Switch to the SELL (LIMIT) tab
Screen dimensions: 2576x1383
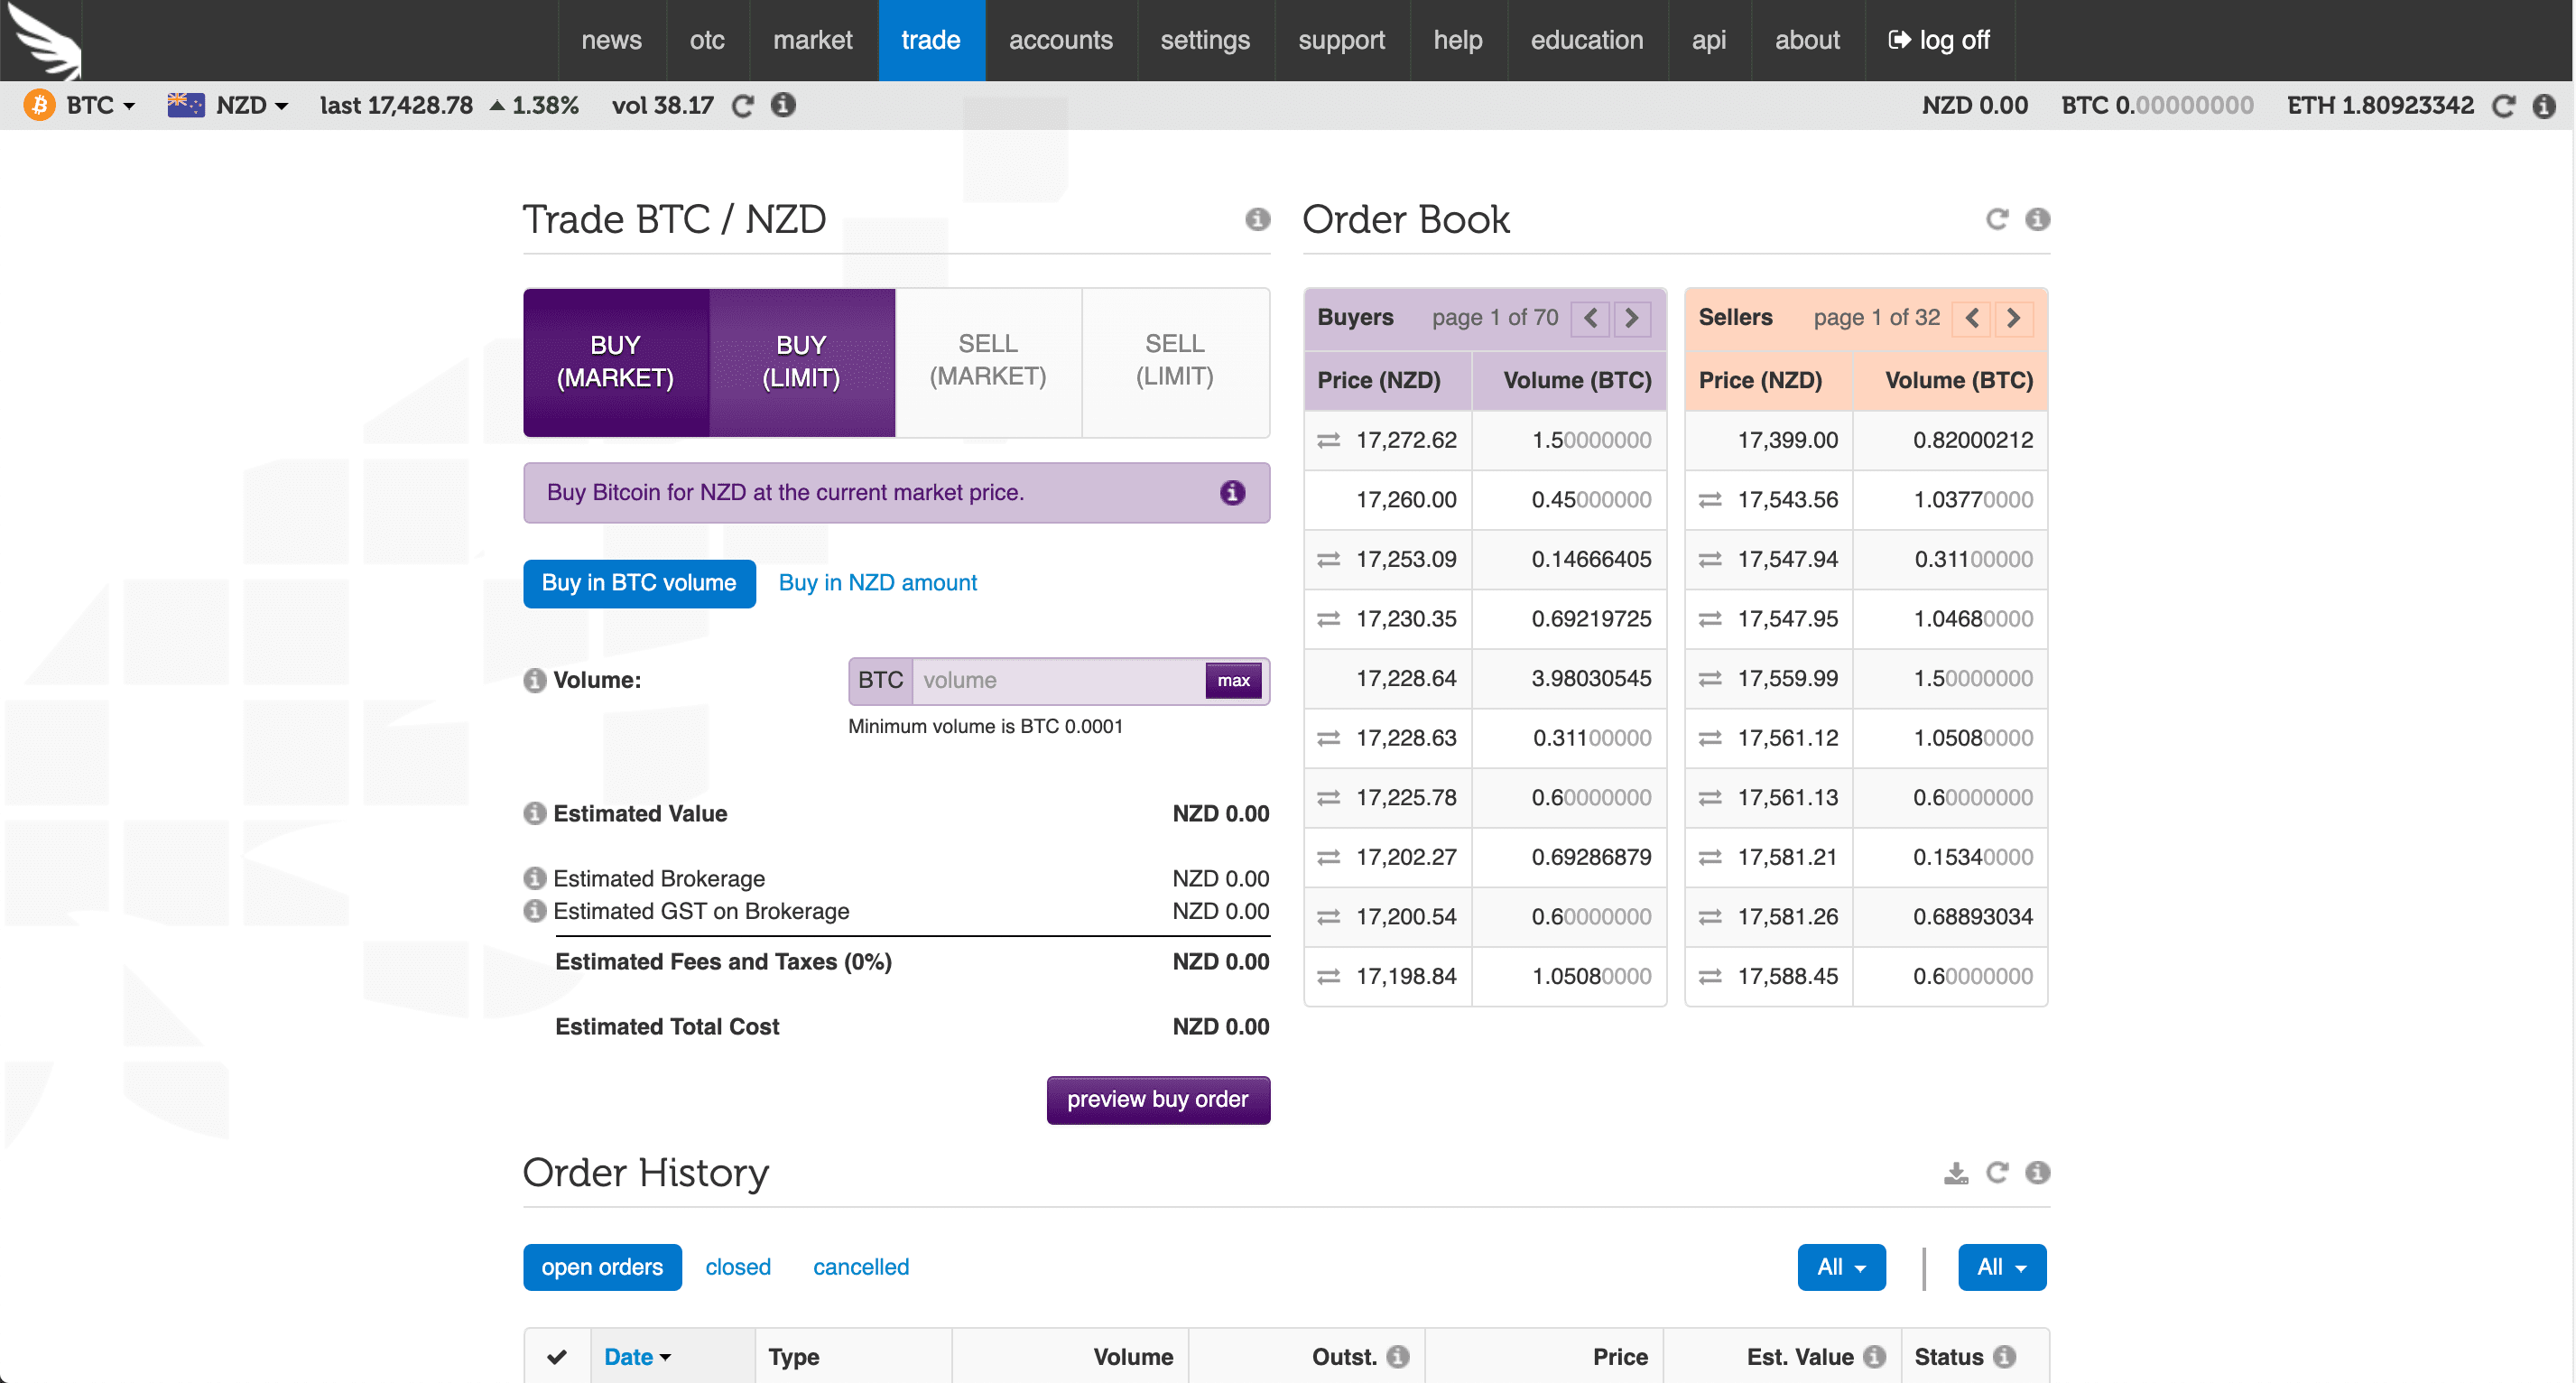tap(1174, 361)
